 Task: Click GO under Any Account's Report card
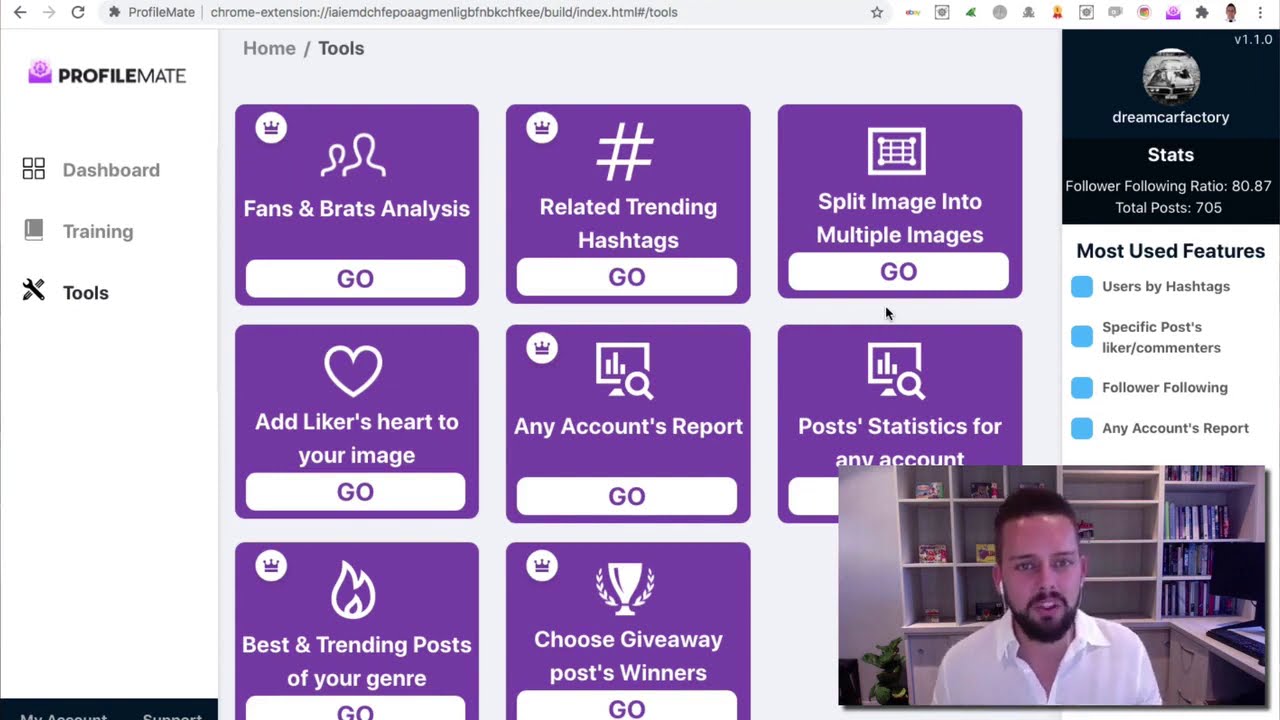627,496
